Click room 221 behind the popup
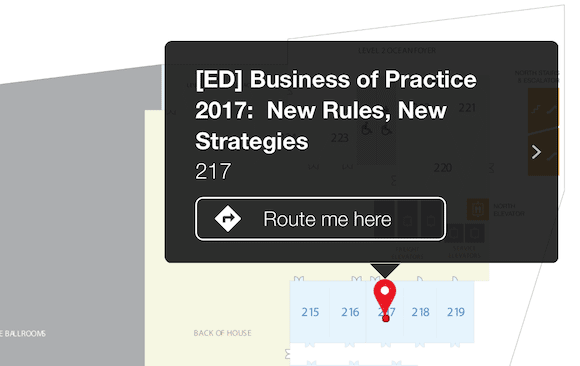Screen dimensions: 580x366 (x=467, y=108)
